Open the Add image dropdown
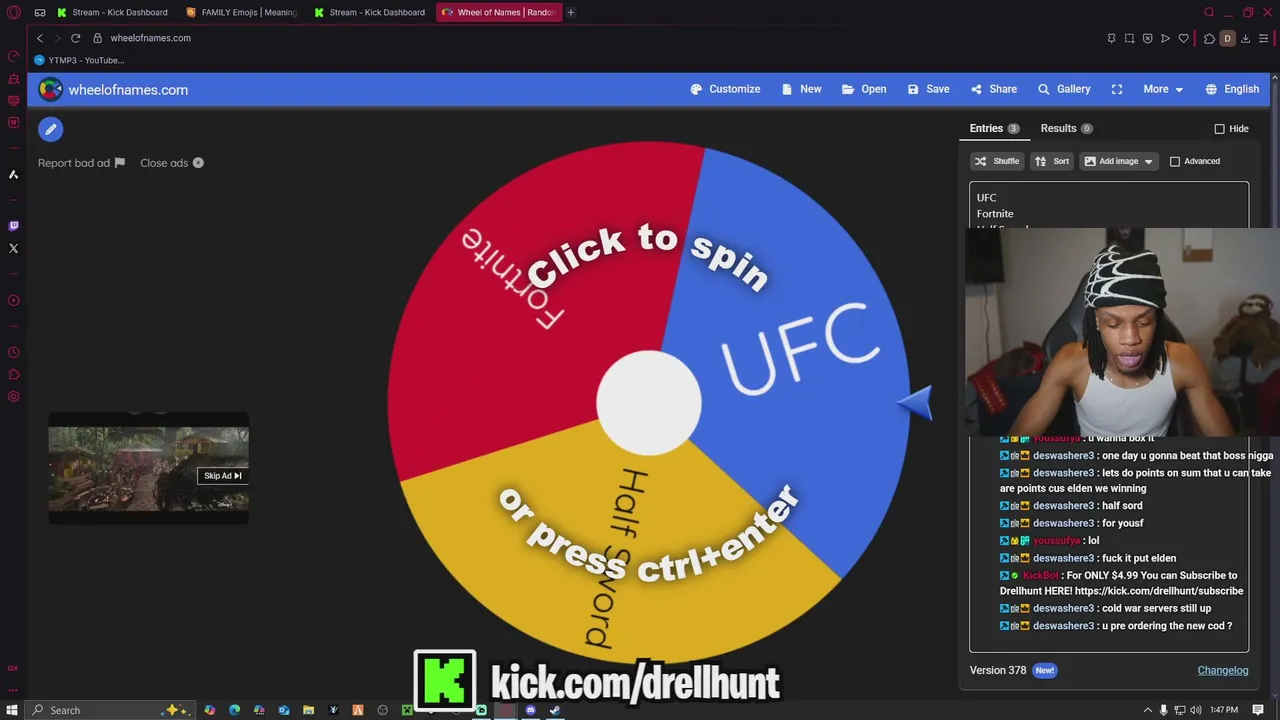 click(1118, 161)
